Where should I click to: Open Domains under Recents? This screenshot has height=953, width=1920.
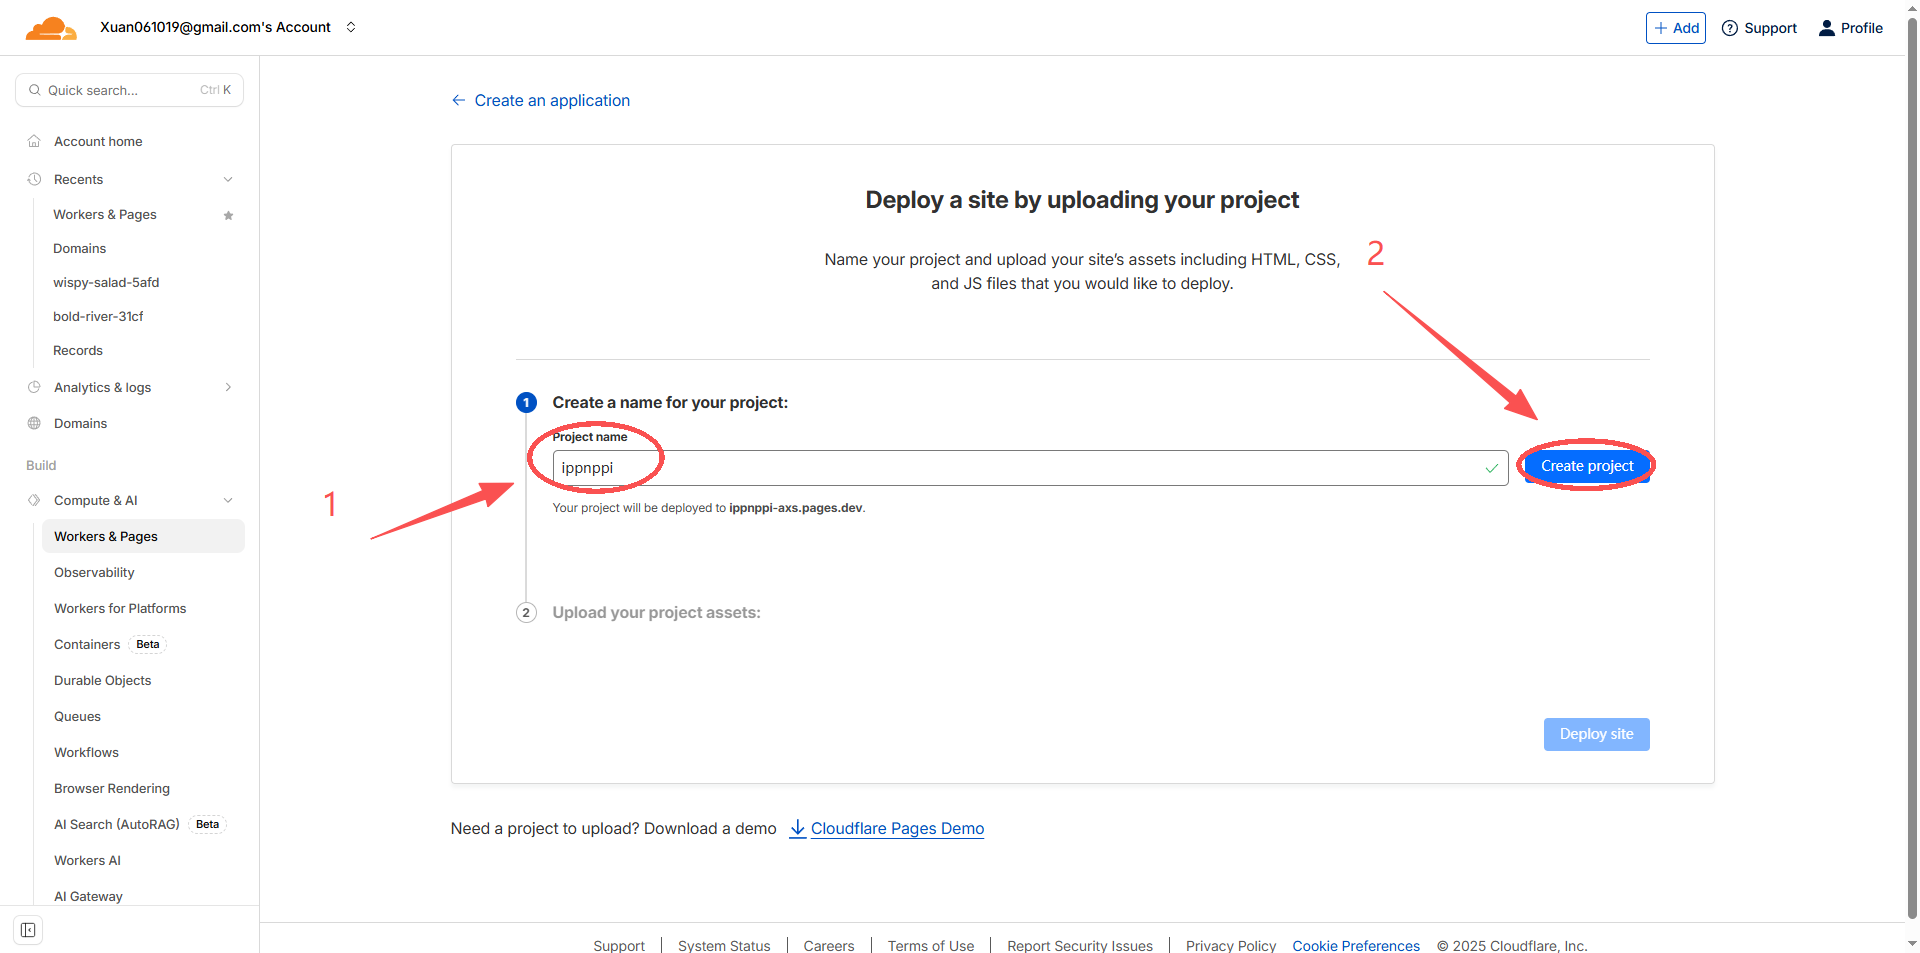(79, 248)
